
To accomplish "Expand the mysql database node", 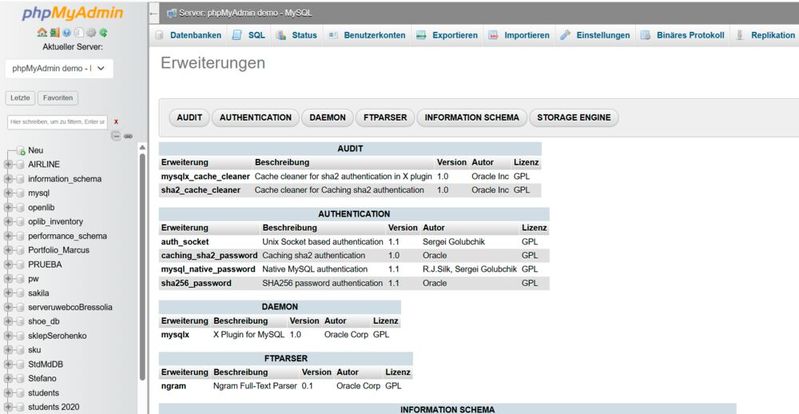I will (x=8, y=193).
